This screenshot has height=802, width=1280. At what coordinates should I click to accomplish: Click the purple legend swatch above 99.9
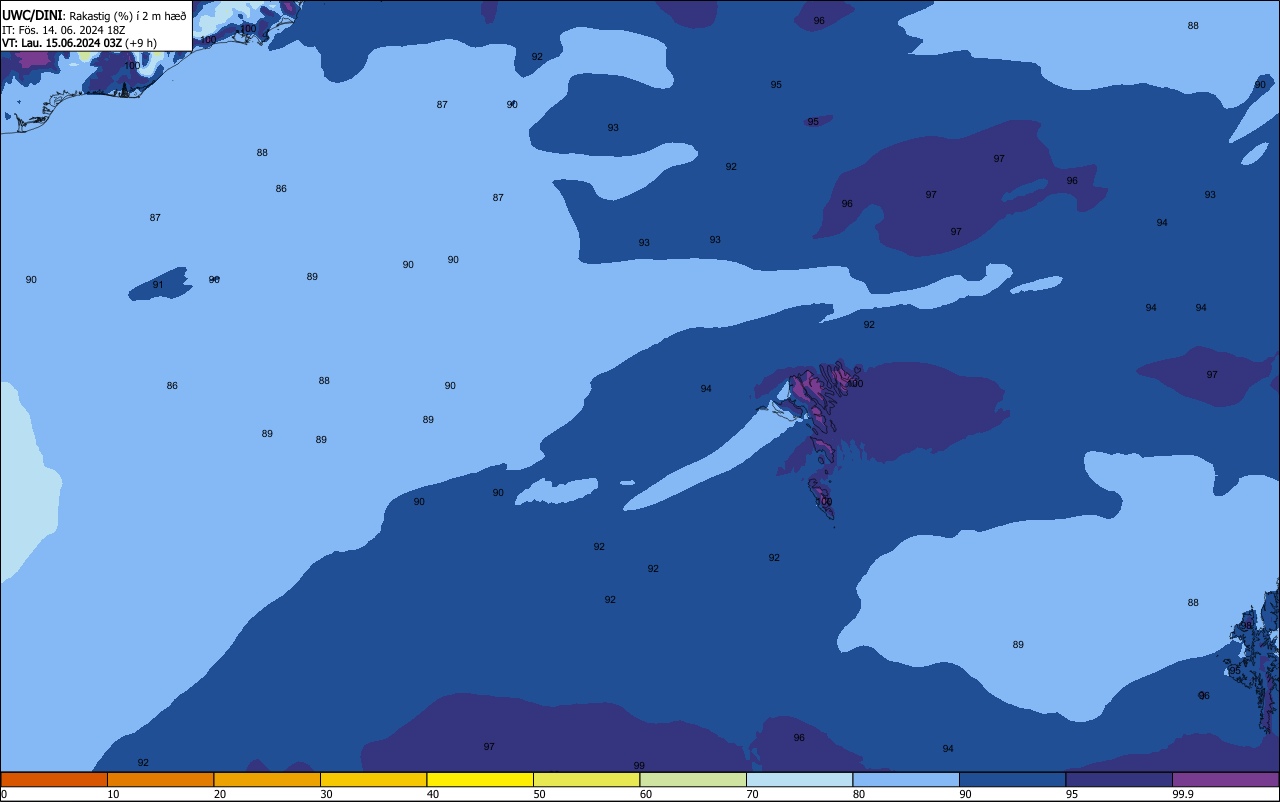click(1225, 779)
